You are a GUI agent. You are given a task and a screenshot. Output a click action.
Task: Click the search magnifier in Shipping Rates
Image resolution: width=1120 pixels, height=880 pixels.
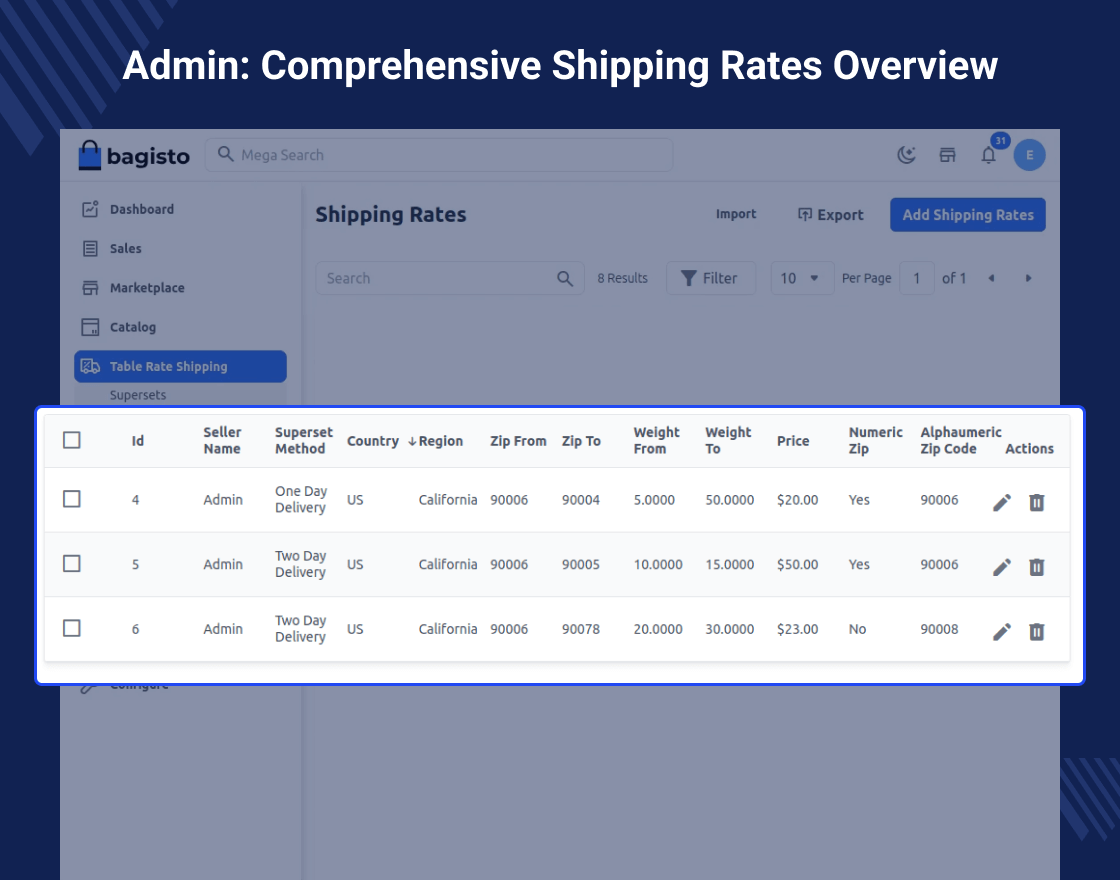pyautogui.click(x=565, y=279)
